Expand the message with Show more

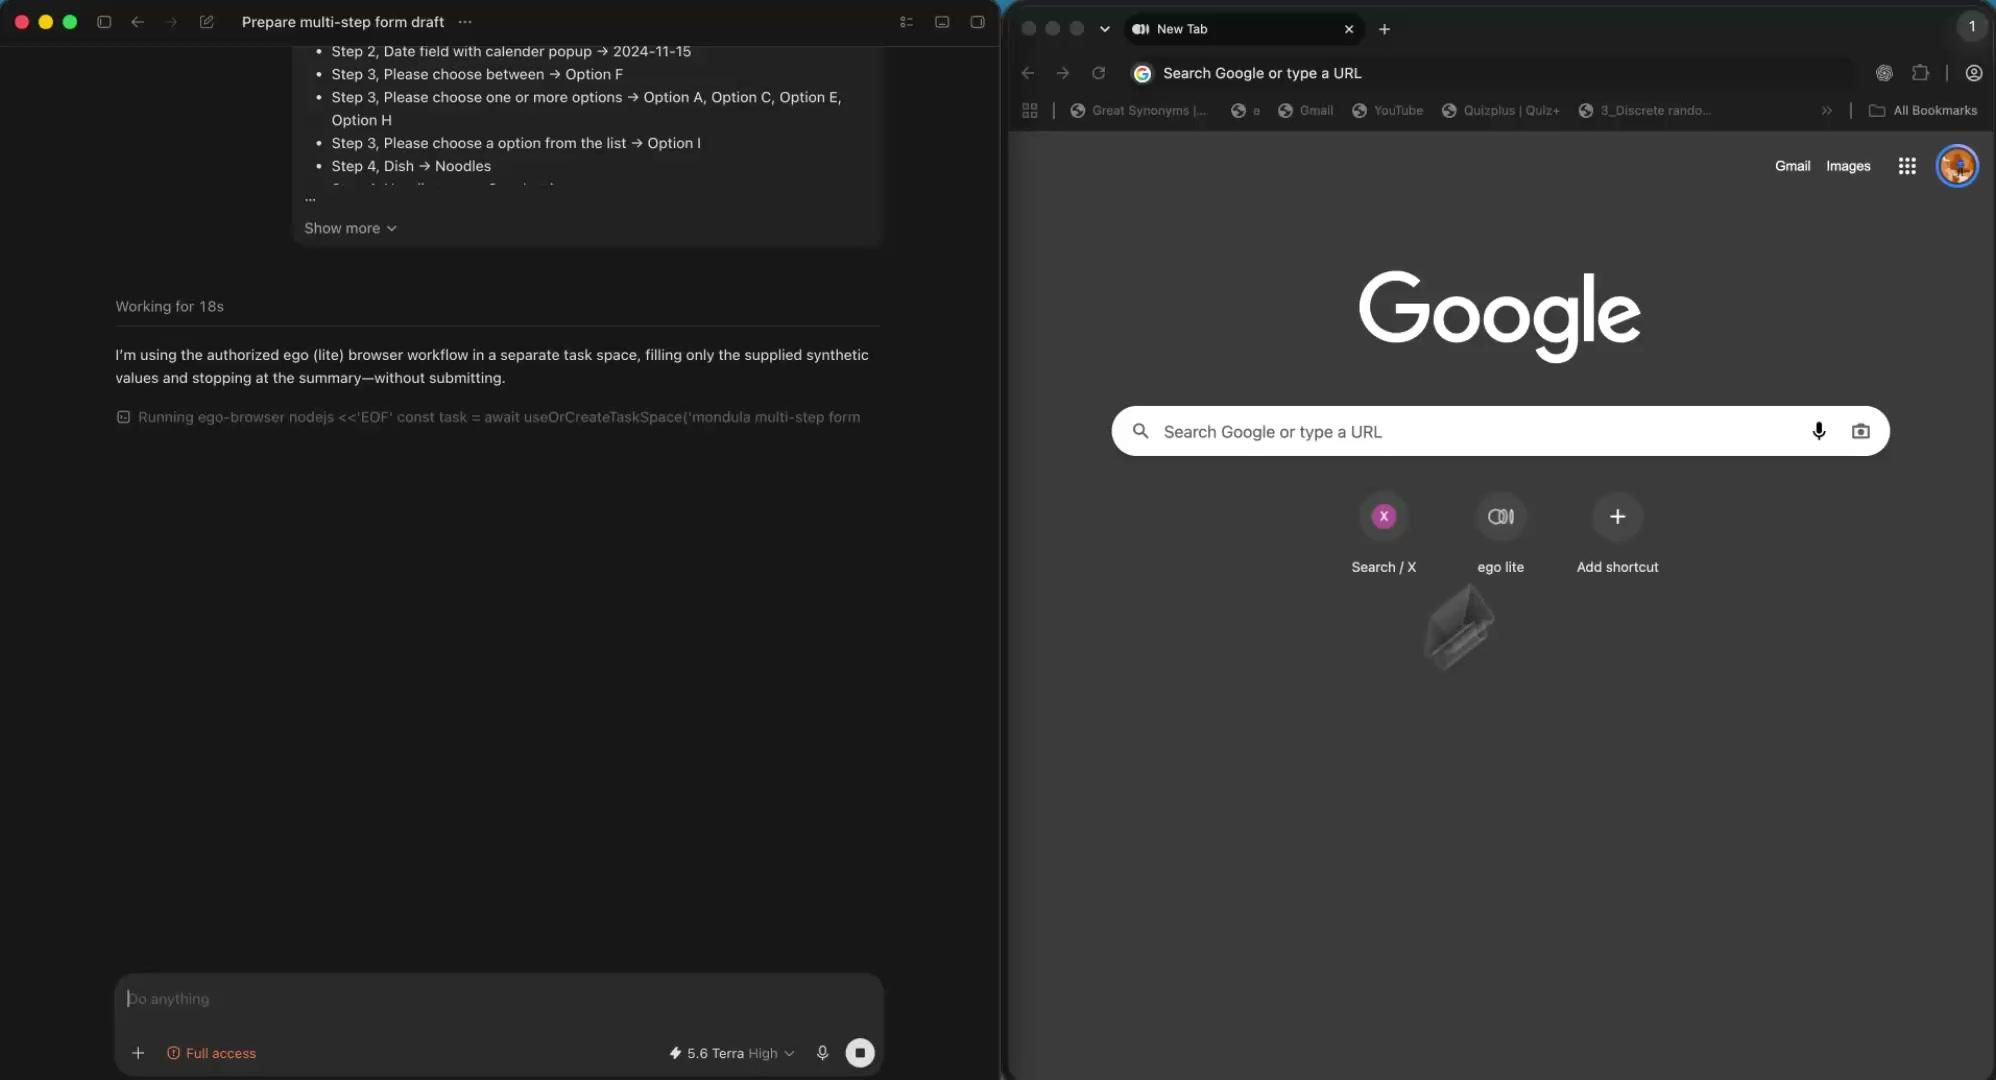point(350,228)
